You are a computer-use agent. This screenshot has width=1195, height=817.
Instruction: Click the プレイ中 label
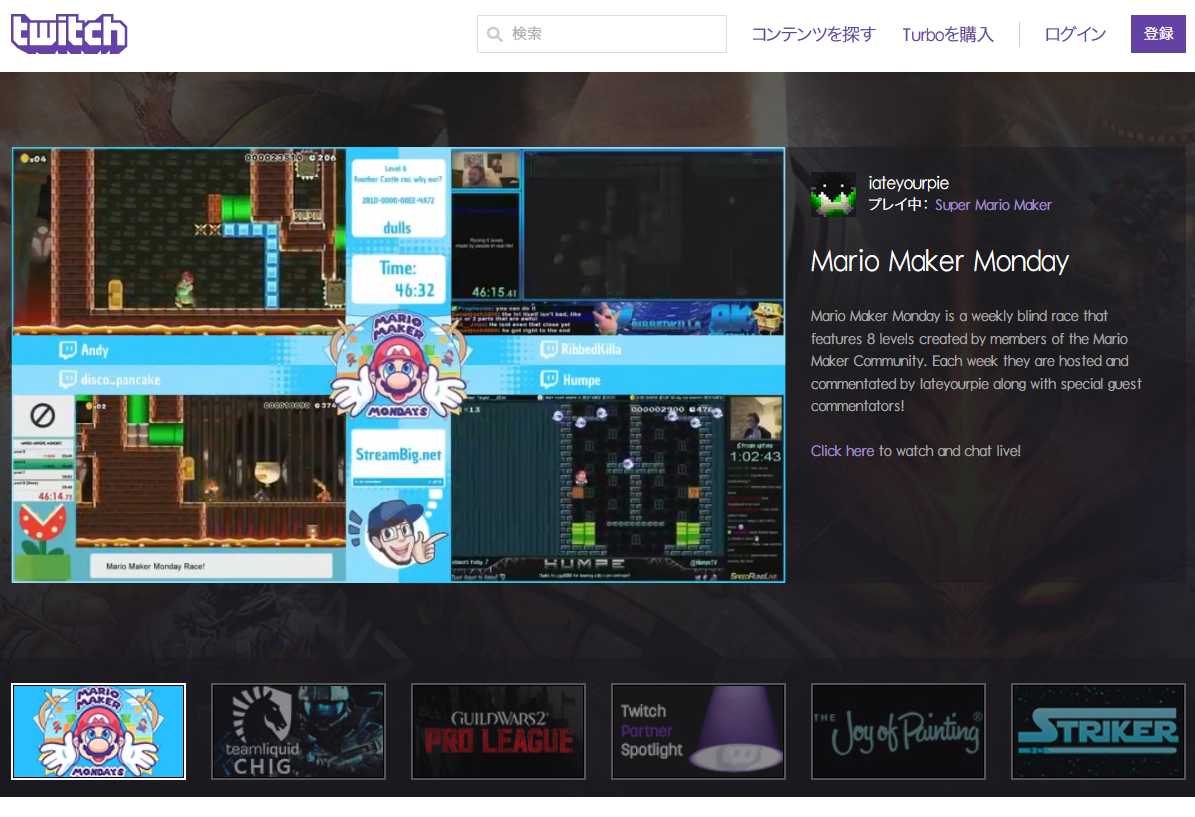click(899, 205)
